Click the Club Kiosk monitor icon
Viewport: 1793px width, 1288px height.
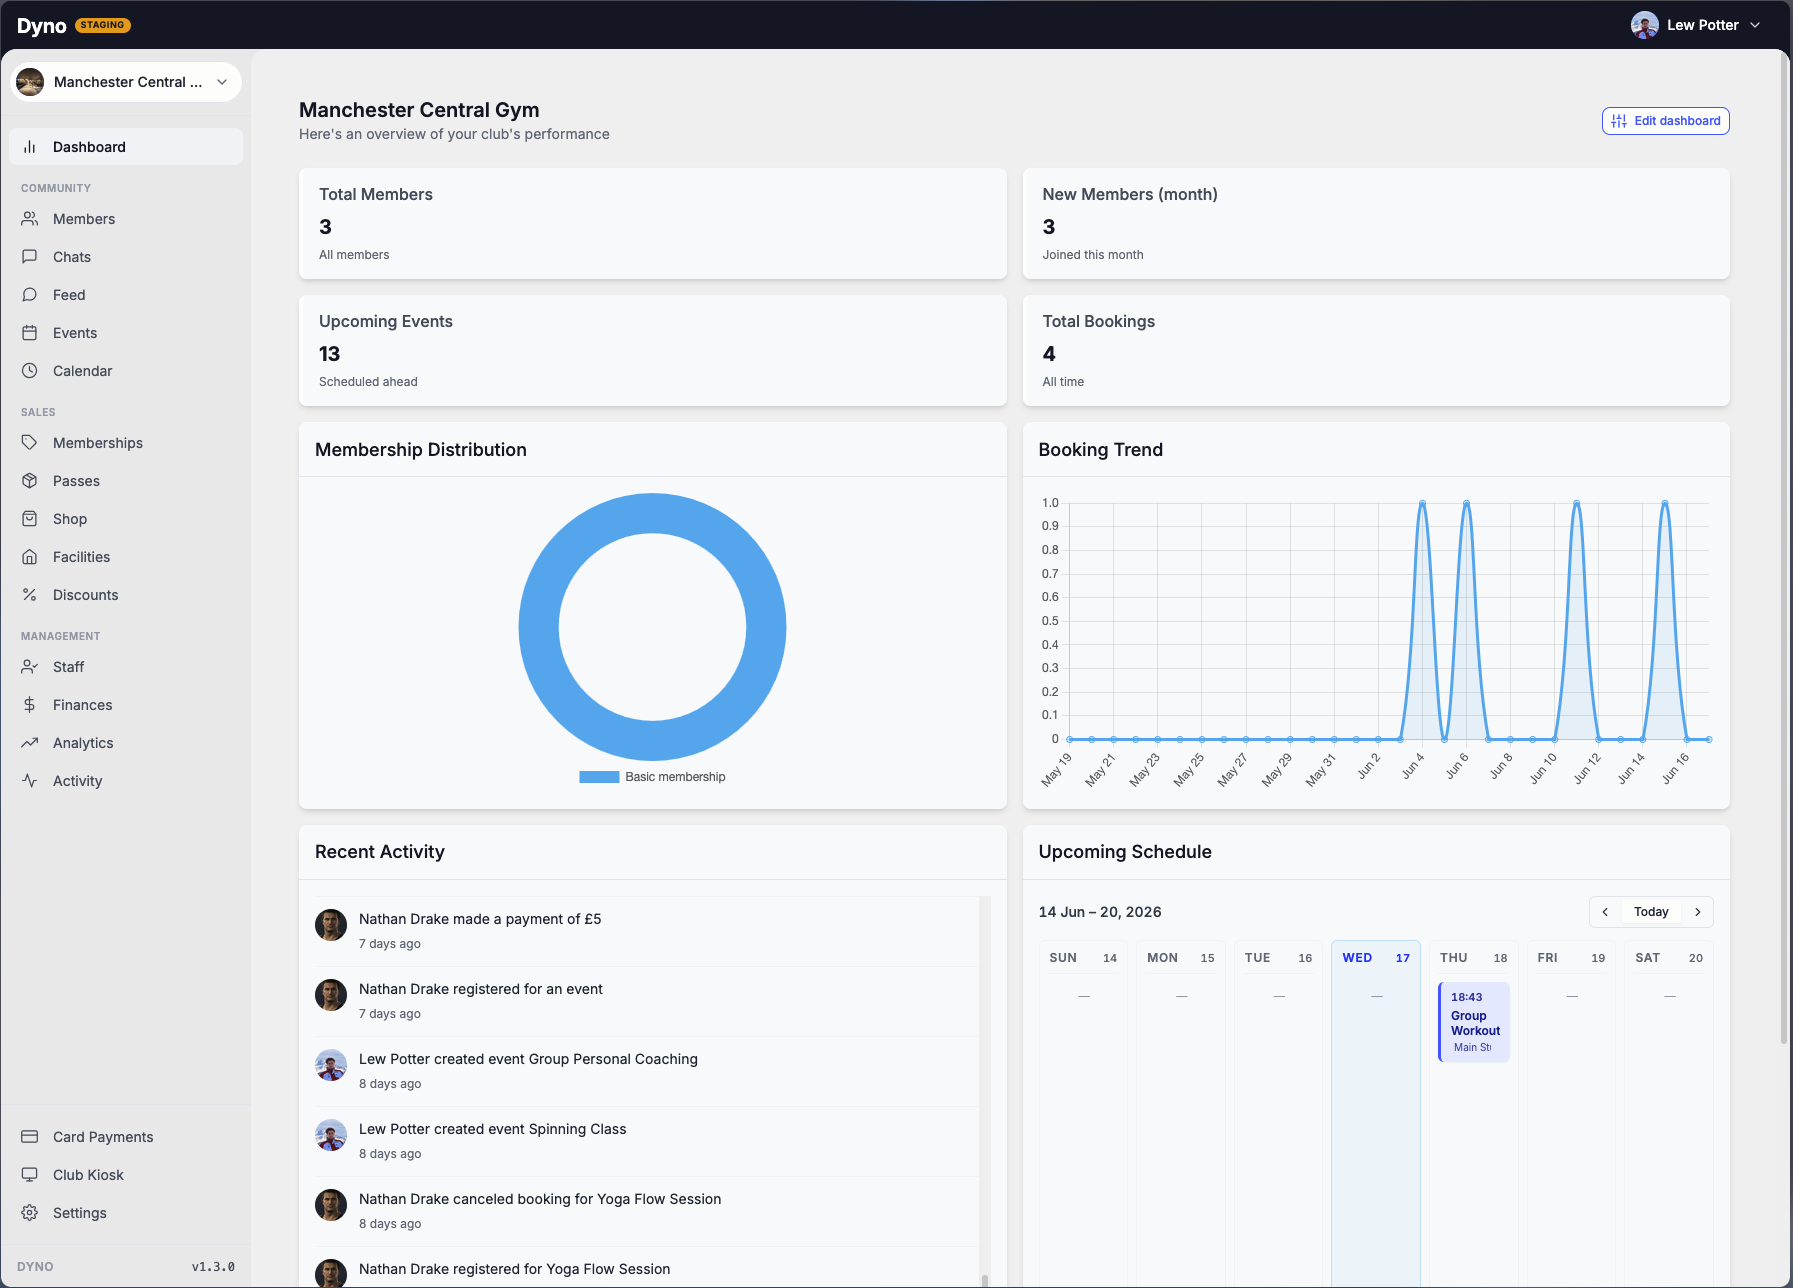tap(30, 1175)
